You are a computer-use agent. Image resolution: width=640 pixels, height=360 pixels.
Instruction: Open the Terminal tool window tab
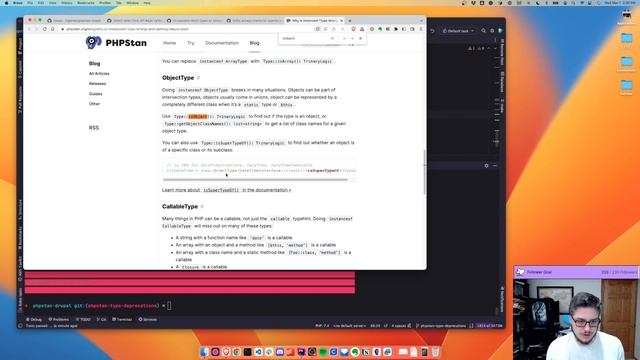point(122,320)
